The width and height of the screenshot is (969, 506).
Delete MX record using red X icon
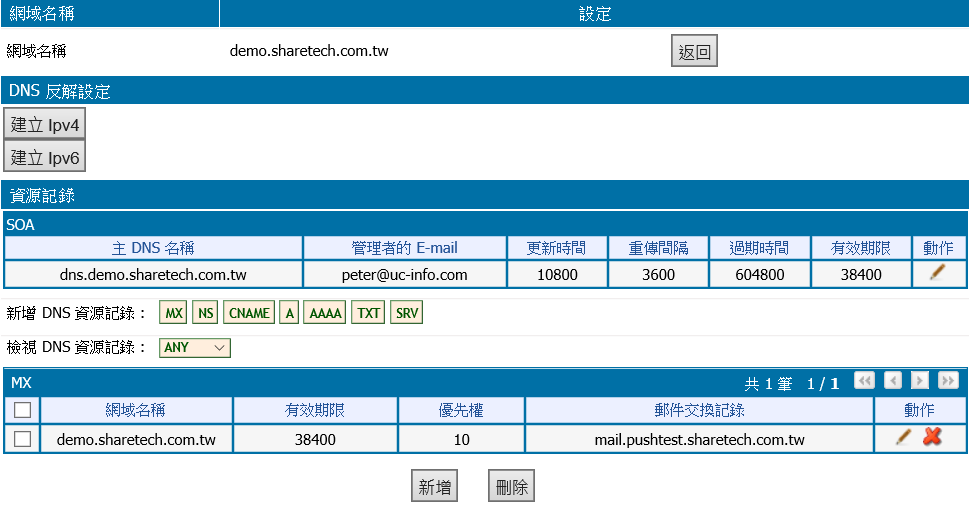coord(932,438)
